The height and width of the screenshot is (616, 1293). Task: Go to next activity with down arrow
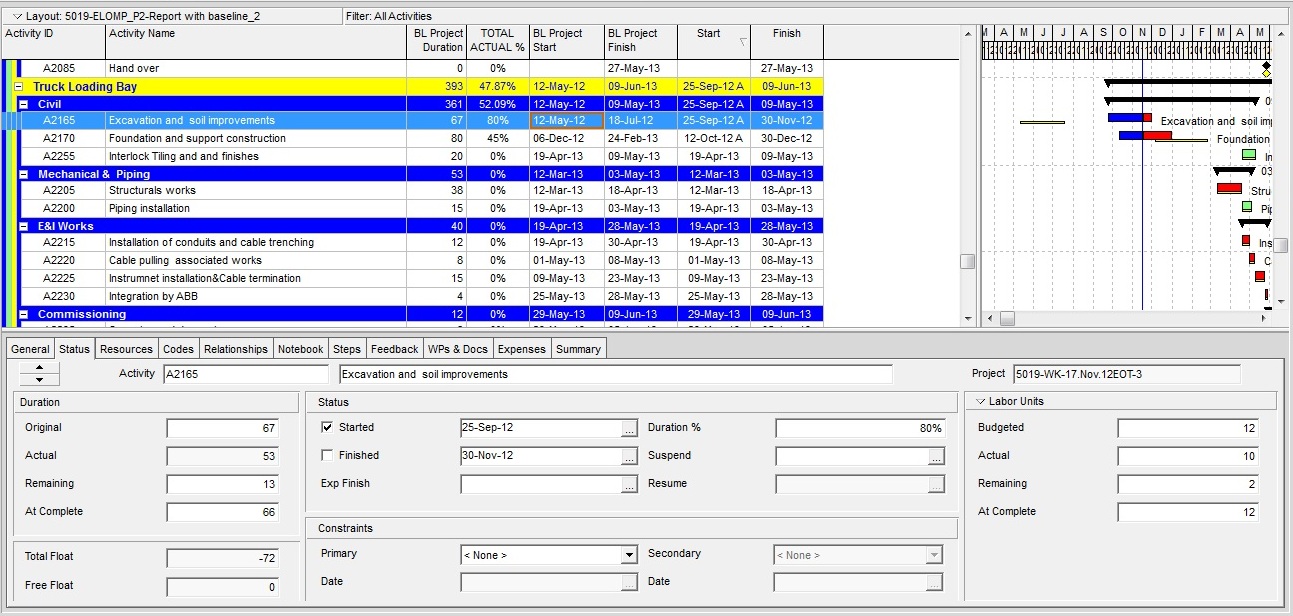(x=39, y=380)
